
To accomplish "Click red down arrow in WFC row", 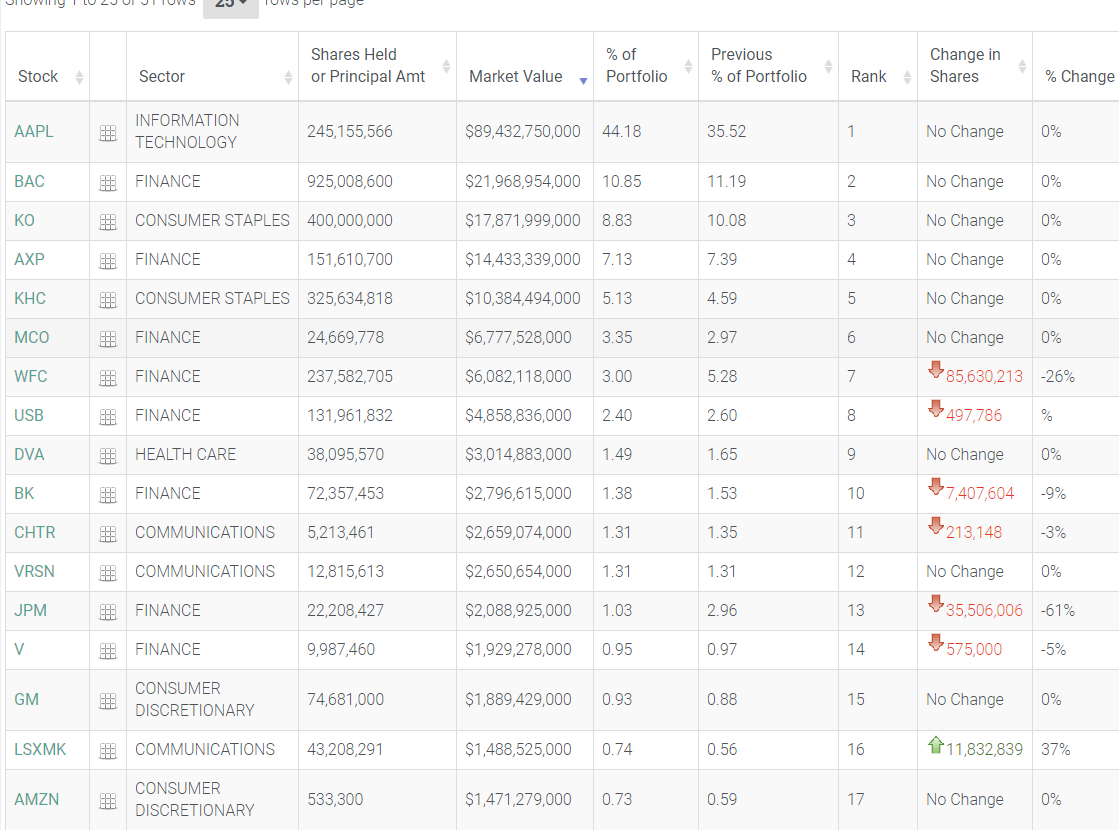I will pos(936,370).
